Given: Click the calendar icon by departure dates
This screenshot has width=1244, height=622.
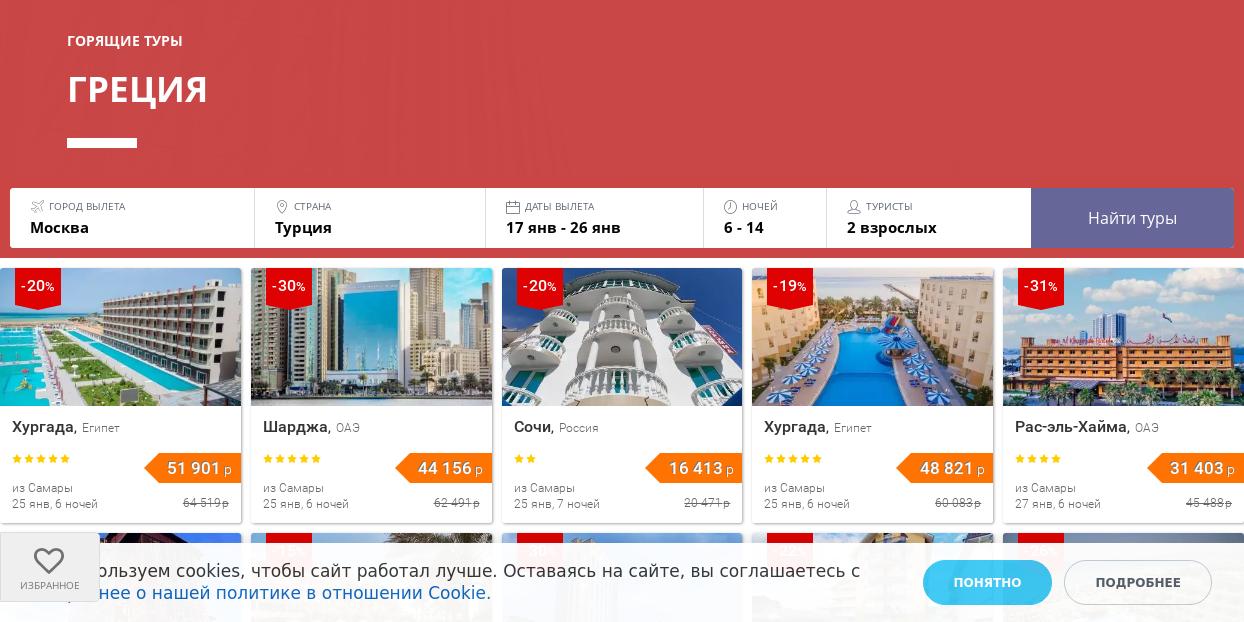Looking at the screenshot, I should tap(513, 207).
